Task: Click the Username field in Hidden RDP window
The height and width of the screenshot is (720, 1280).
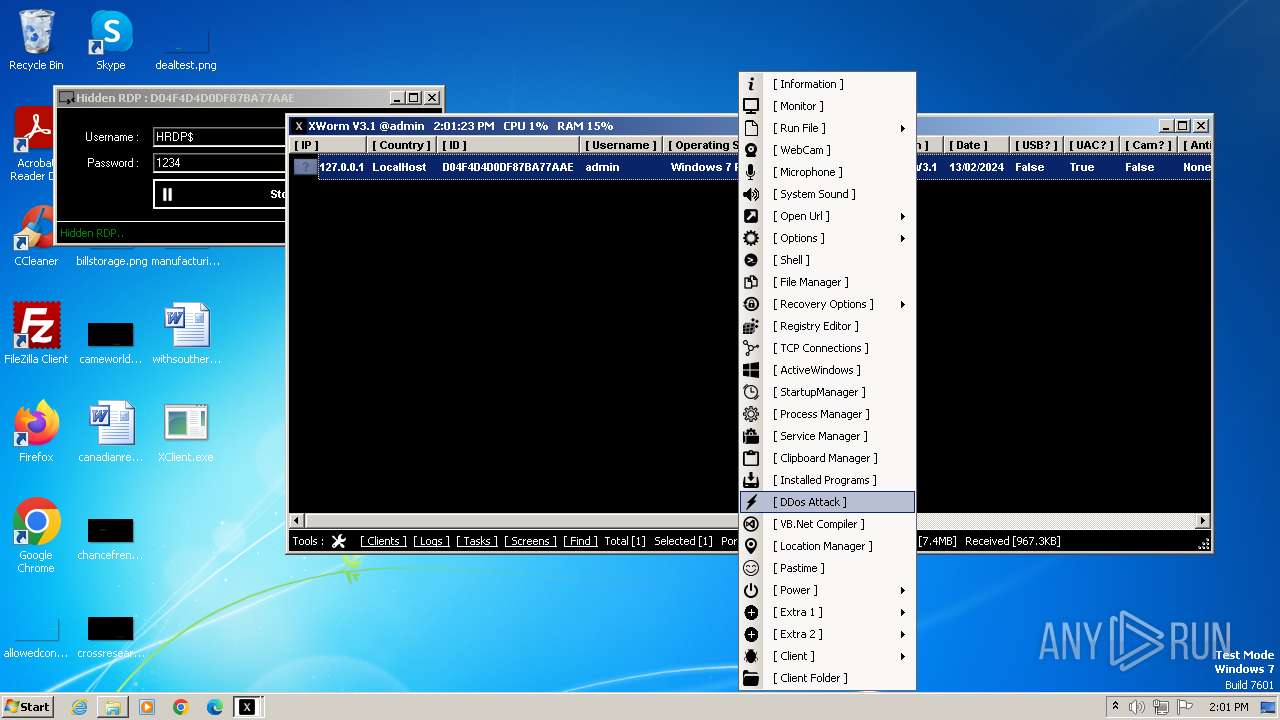Action: pyautogui.click(x=220, y=137)
